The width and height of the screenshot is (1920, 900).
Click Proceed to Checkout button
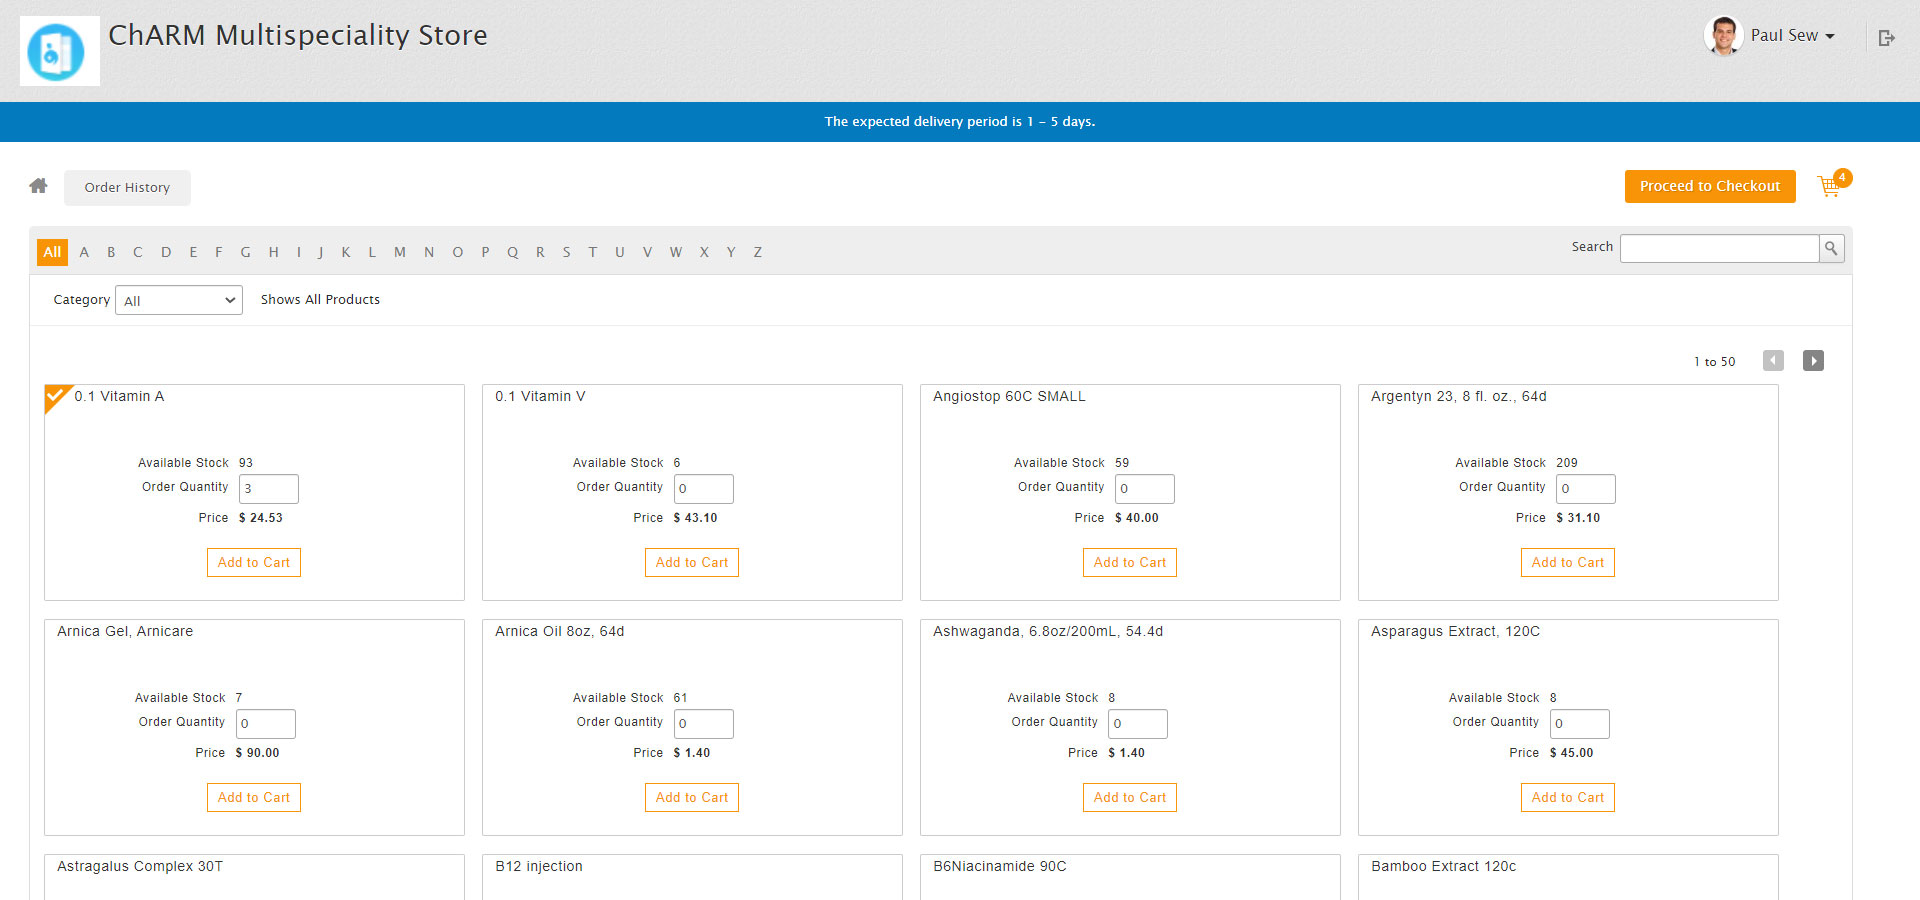1709,186
